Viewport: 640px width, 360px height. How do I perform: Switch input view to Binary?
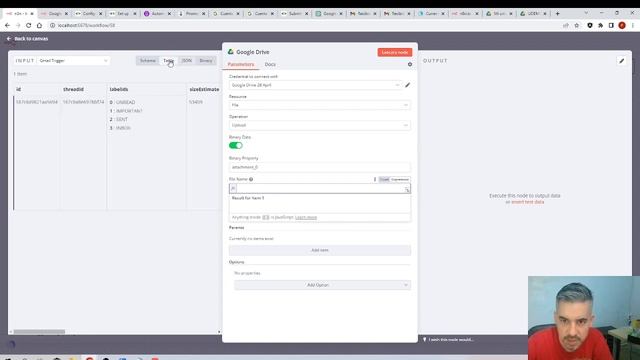(x=206, y=60)
